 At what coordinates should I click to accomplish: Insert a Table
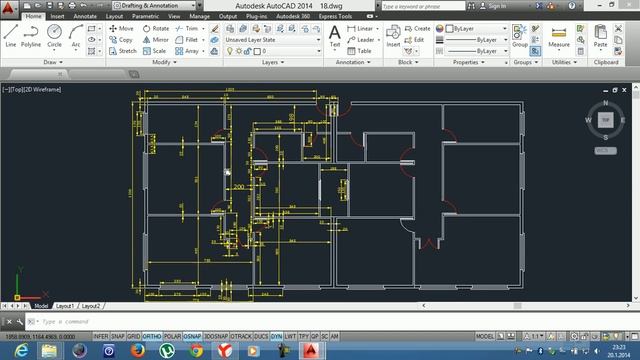359,51
